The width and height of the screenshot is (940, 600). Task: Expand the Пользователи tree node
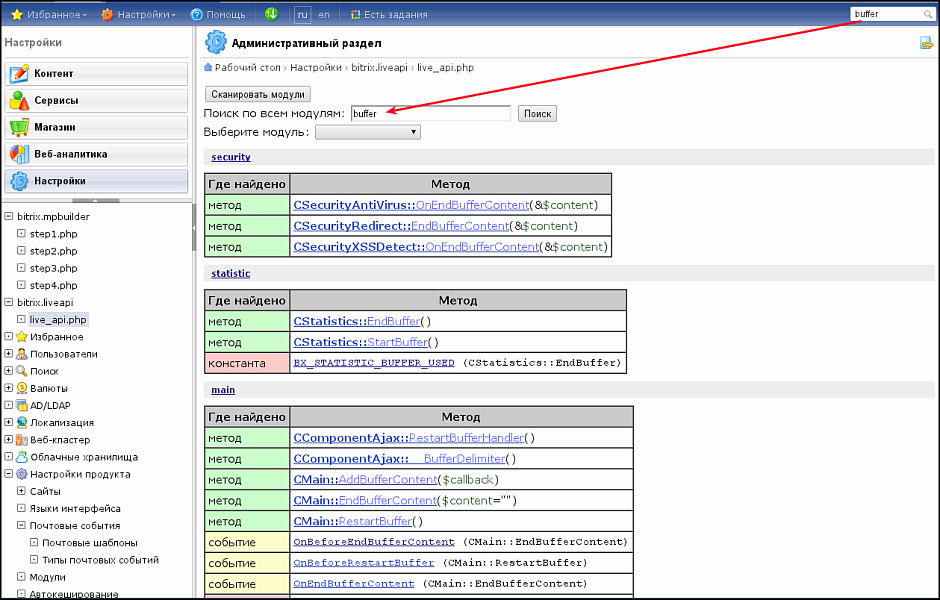pos(9,354)
